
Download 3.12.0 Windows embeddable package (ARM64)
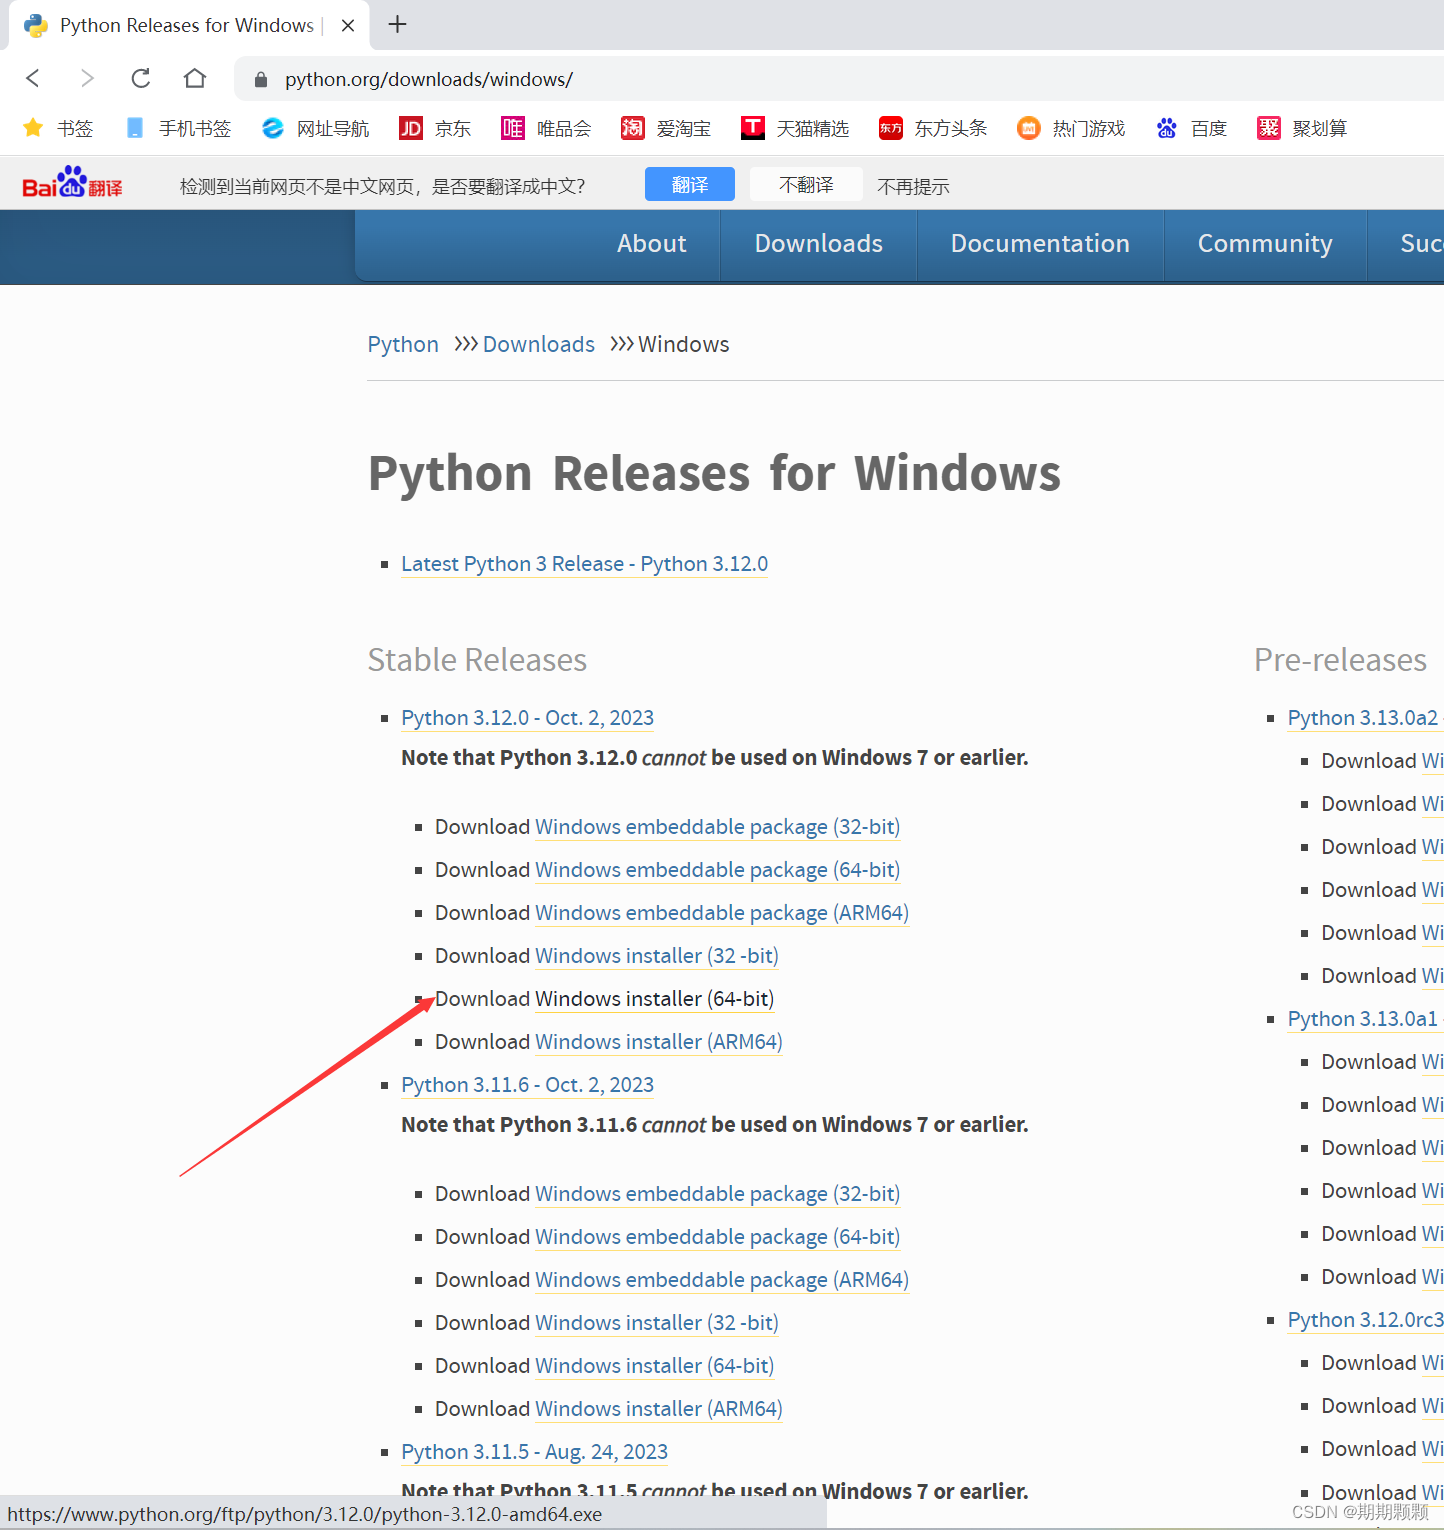[x=722, y=913]
